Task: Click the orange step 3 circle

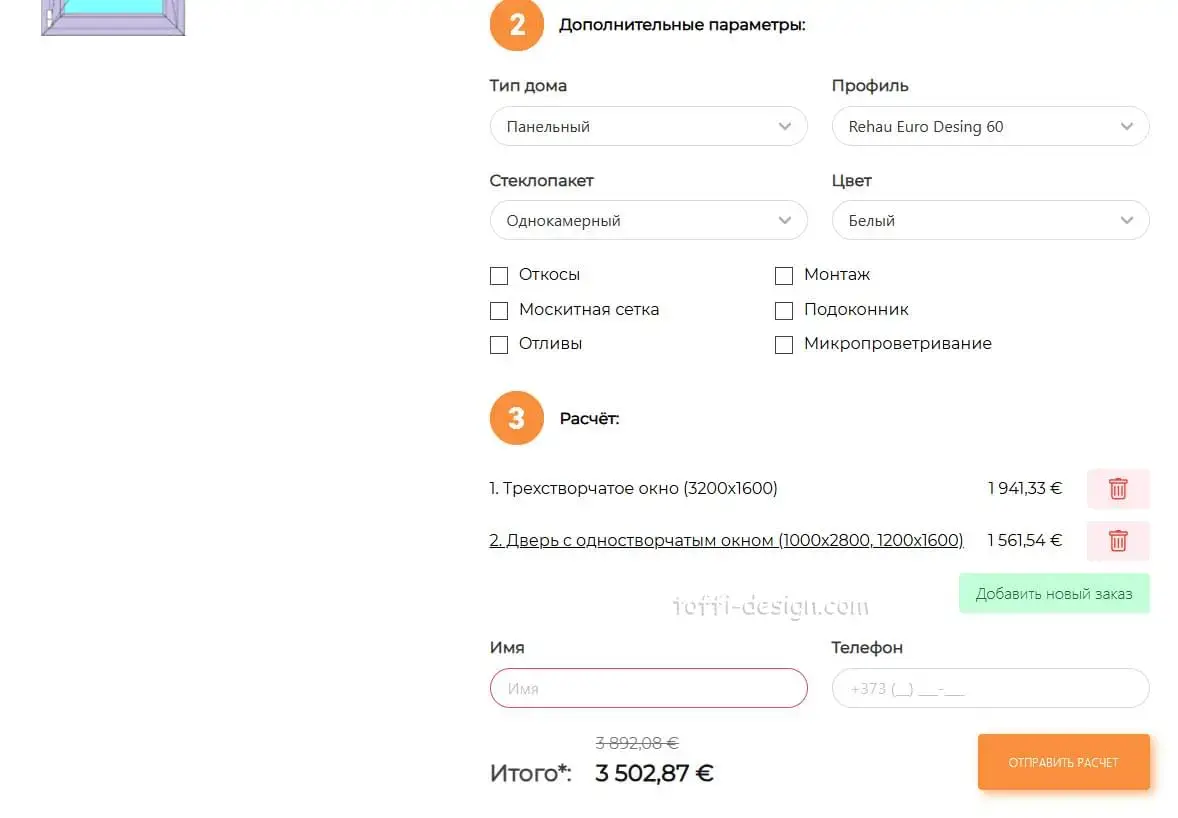Action: tap(516, 418)
